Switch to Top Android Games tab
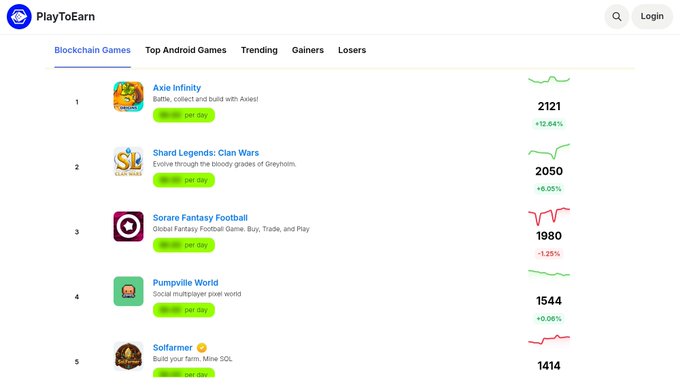Screen dimensions: 680x387 pyautogui.click(x=186, y=50)
